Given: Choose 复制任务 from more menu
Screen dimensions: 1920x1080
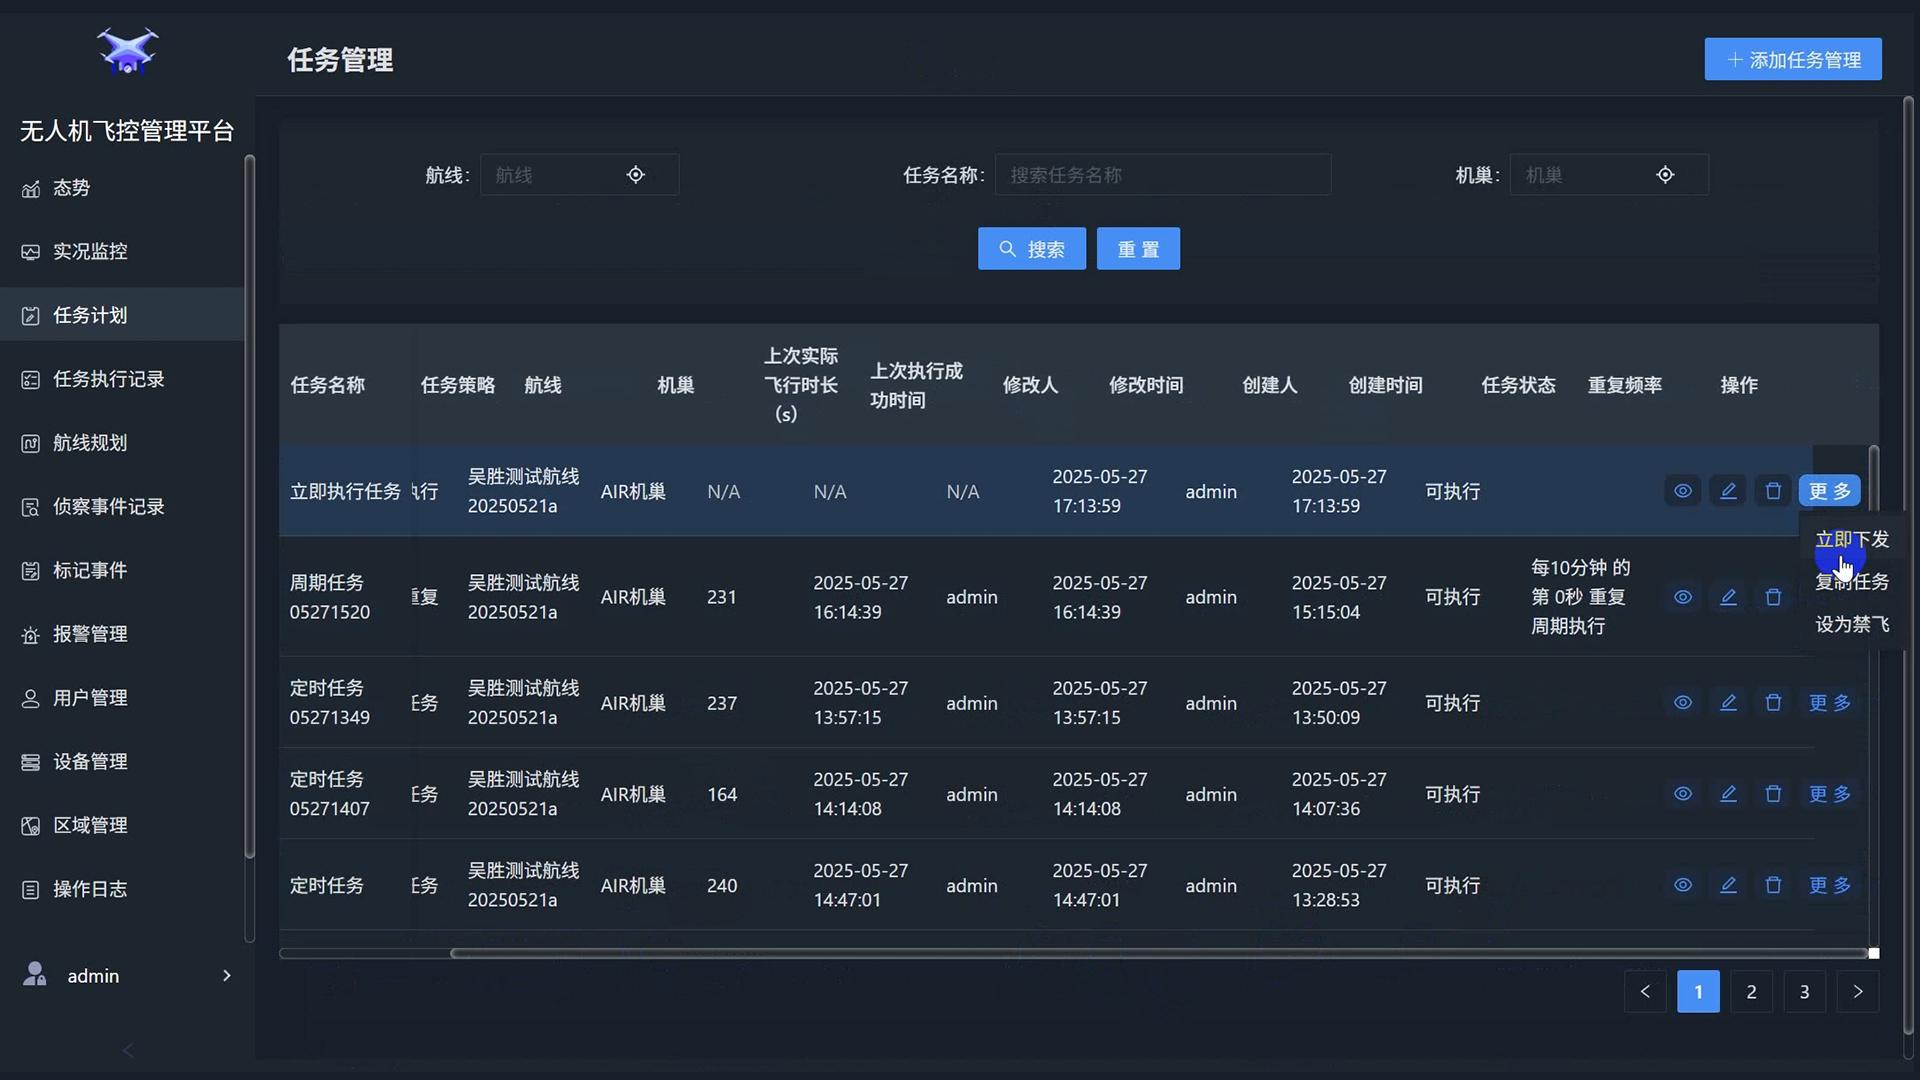Looking at the screenshot, I should click(x=1852, y=582).
